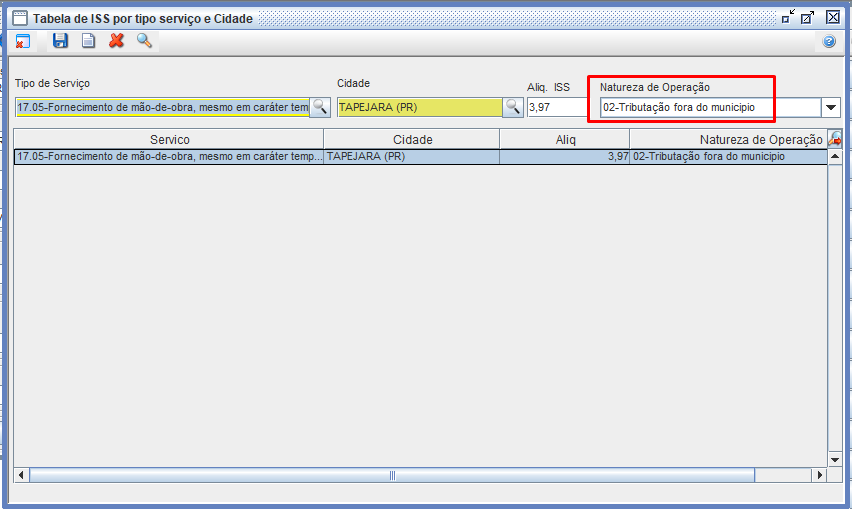852x509 pixels.
Task: Click the horizontal scrollbar right arrow
Action: [819, 475]
